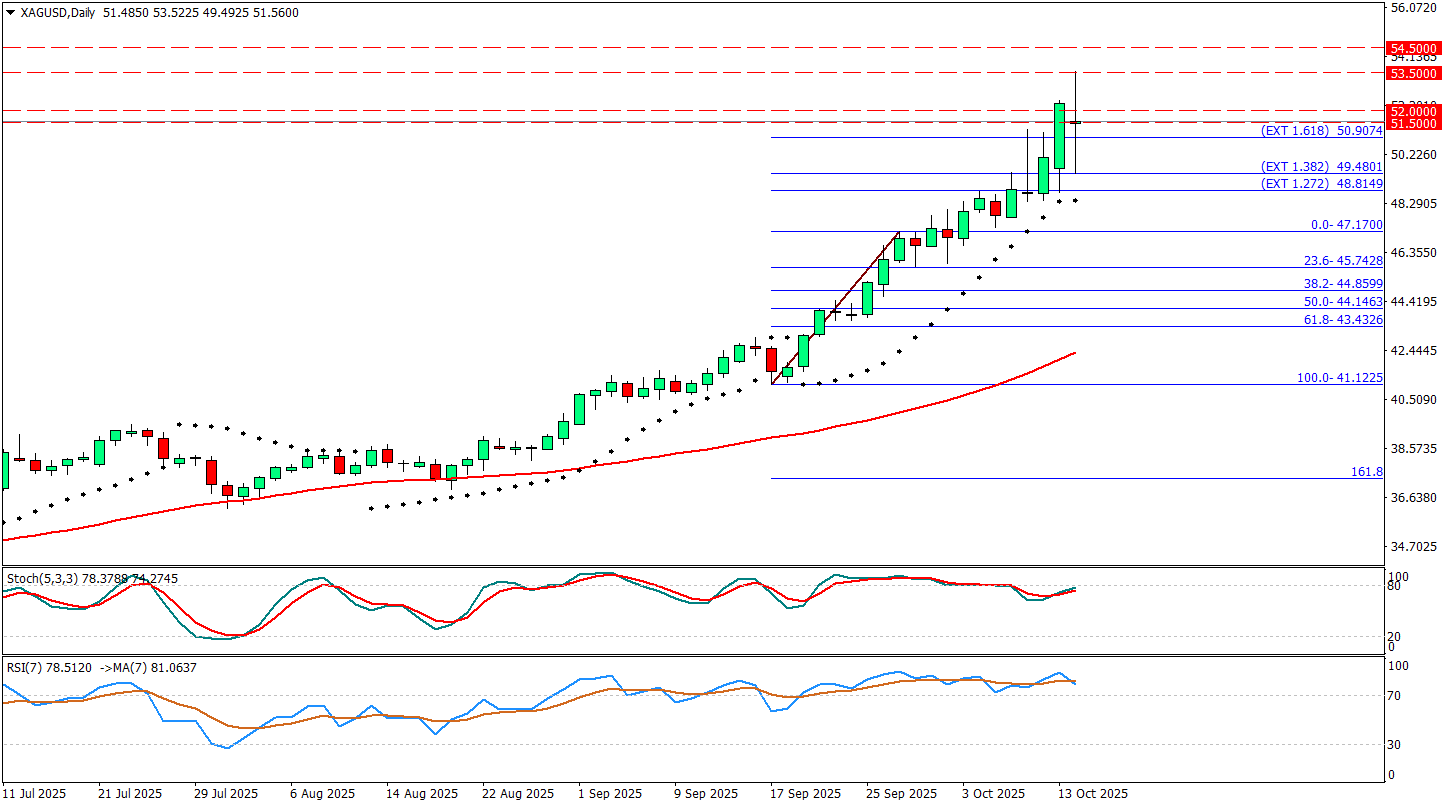This screenshot has width=1448, height=806.
Task: Select the EXT 1.382 Fibonacci level label
Action: click(x=1321, y=167)
